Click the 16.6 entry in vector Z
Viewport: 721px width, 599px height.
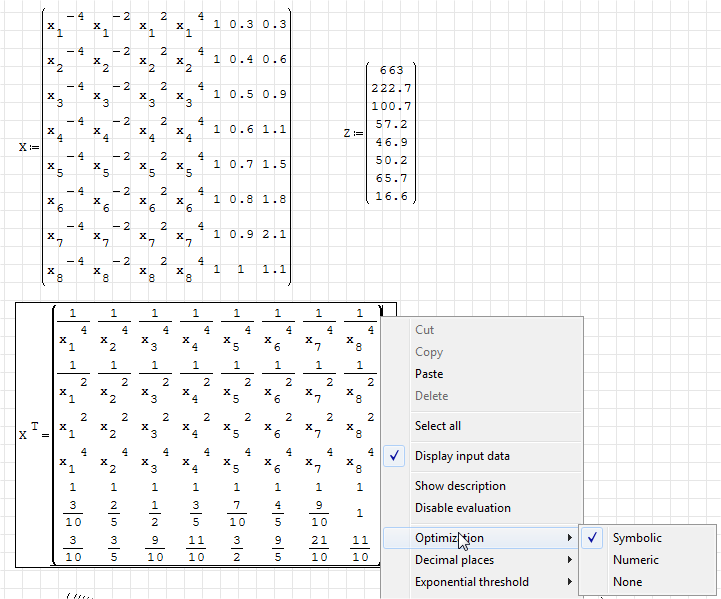point(391,197)
